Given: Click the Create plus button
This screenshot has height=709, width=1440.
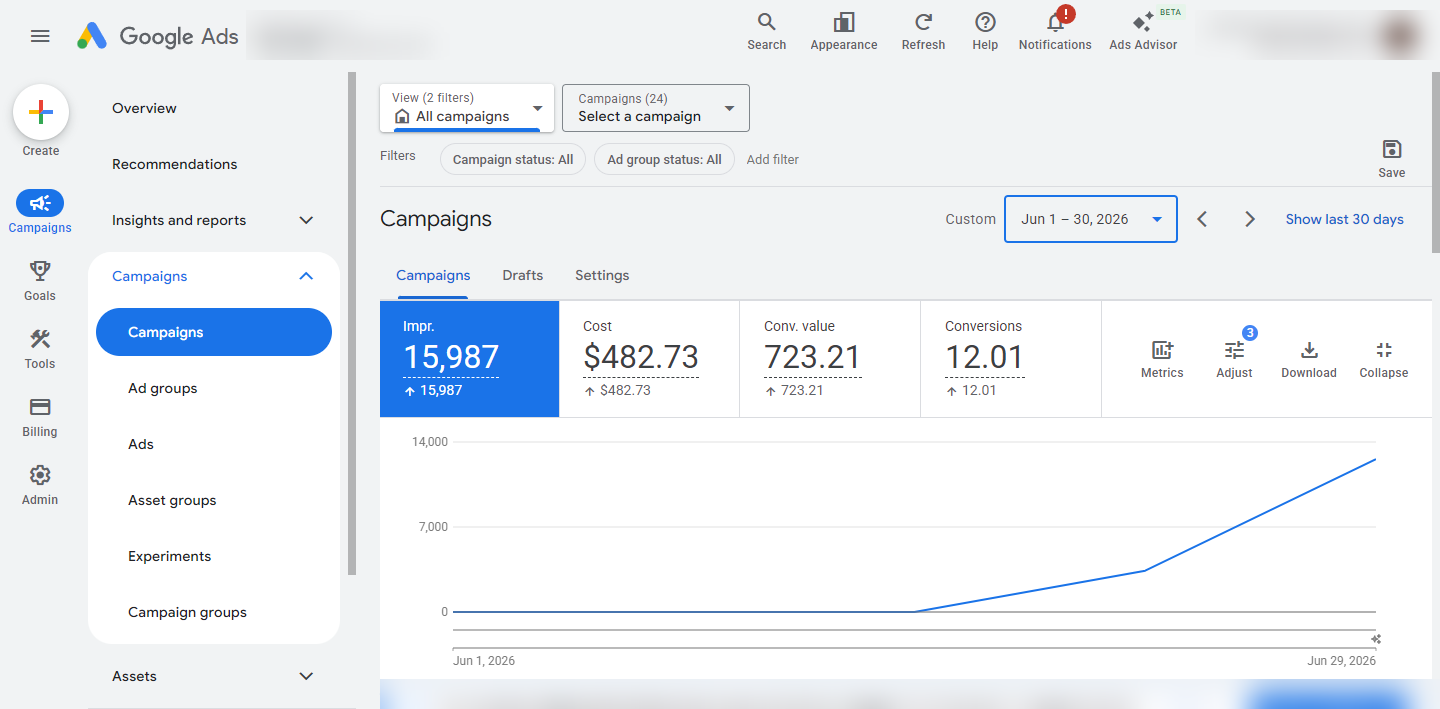Looking at the screenshot, I should coord(41,112).
